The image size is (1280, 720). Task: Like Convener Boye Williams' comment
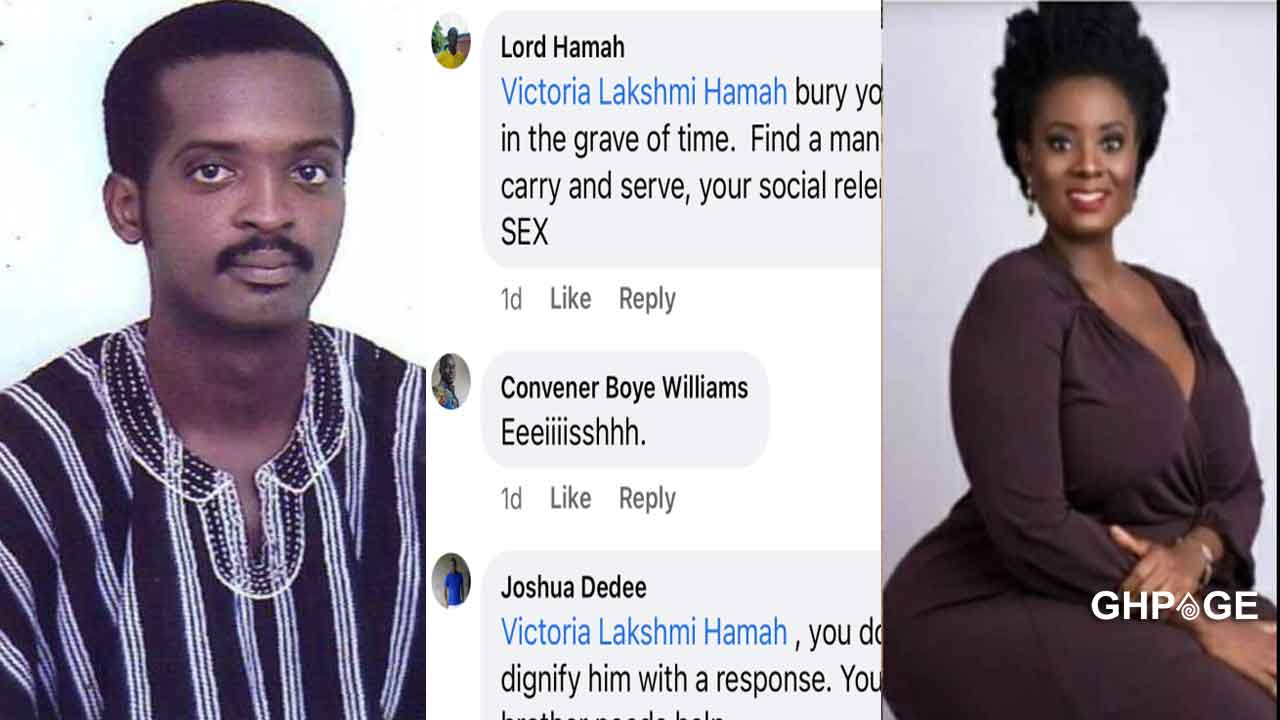click(570, 497)
